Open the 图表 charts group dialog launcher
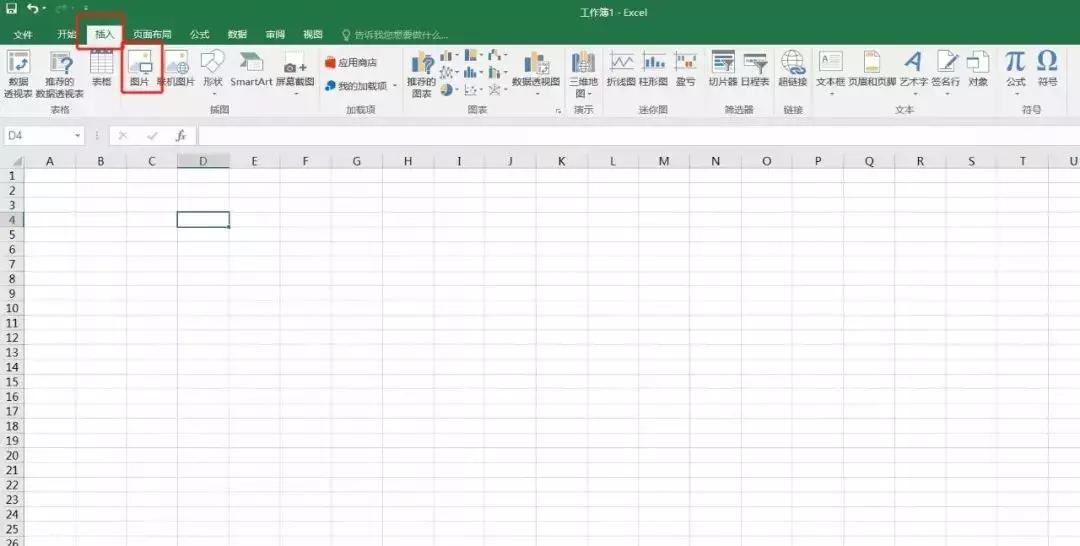 [x=558, y=110]
